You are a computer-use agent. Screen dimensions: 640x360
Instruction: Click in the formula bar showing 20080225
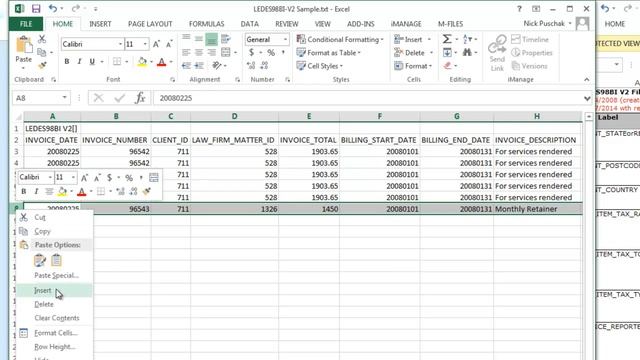[x=367, y=98]
